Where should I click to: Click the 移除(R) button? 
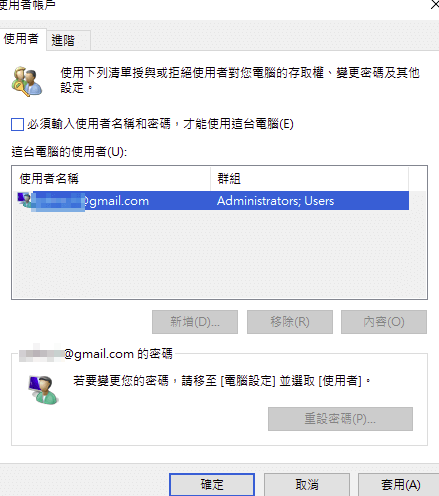tap(290, 322)
